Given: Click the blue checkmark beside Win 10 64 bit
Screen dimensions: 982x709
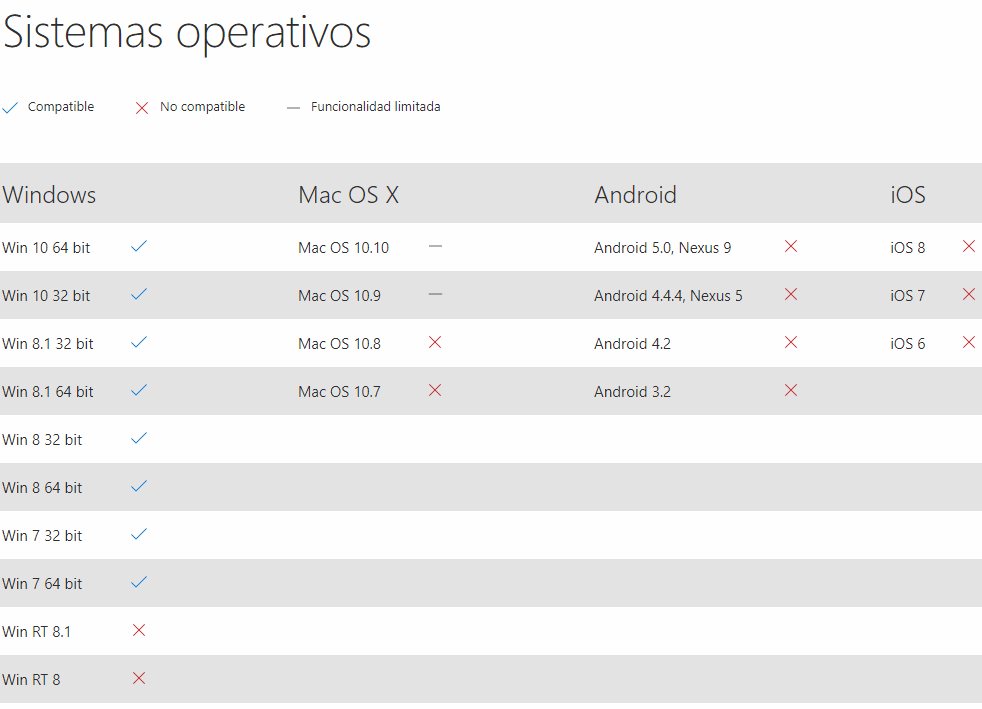Looking at the screenshot, I should [139, 246].
